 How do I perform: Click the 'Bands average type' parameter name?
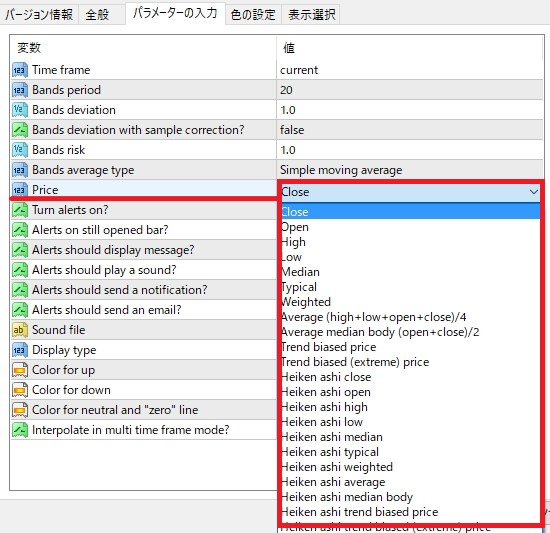83,170
